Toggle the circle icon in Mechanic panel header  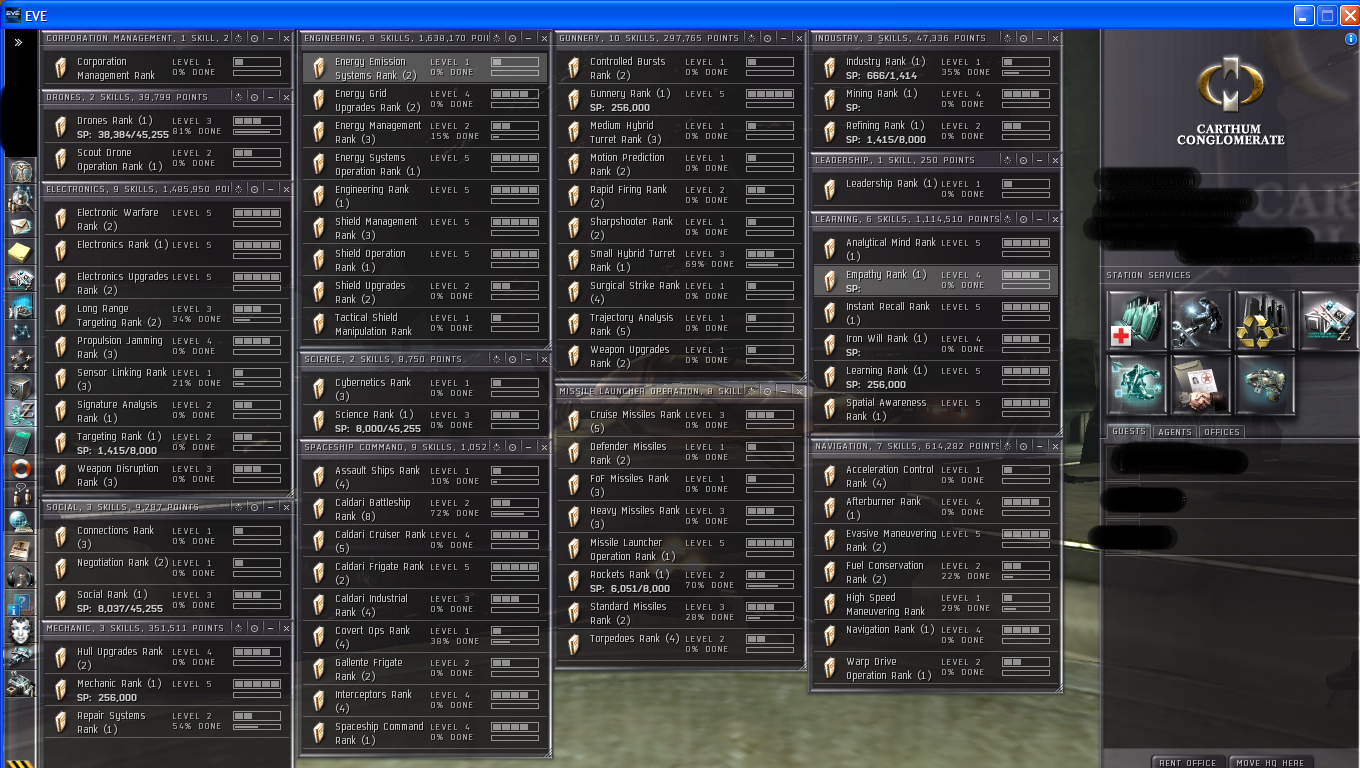tap(255, 628)
